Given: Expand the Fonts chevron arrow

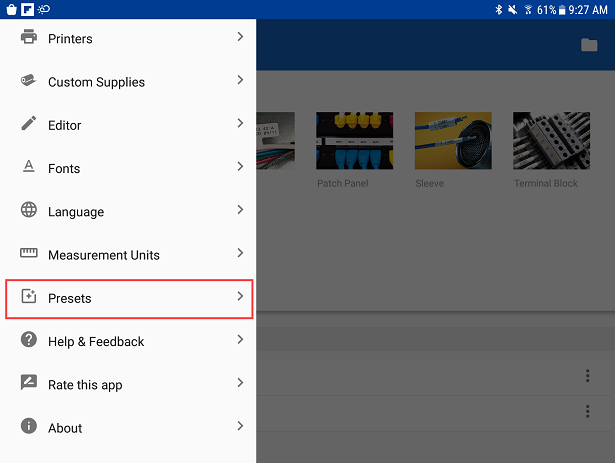Looking at the screenshot, I should click(240, 167).
